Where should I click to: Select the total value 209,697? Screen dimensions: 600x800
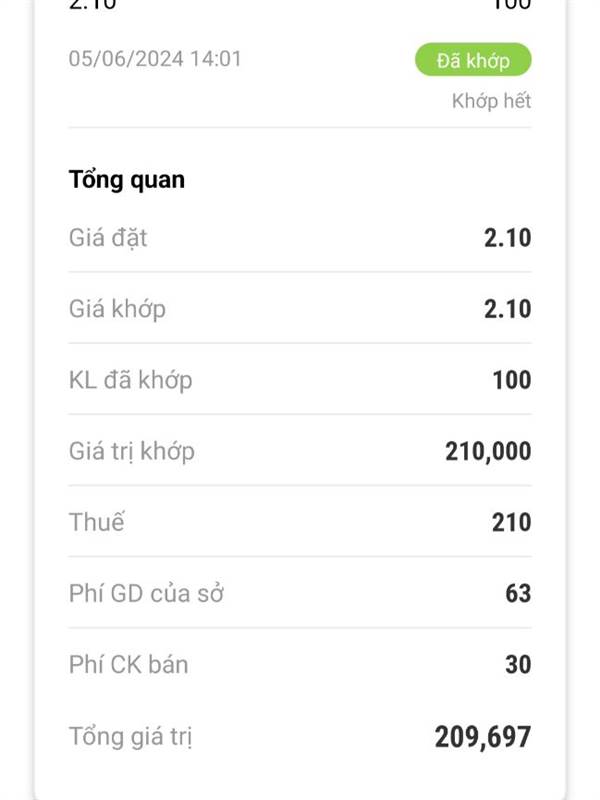coord(483,737)
